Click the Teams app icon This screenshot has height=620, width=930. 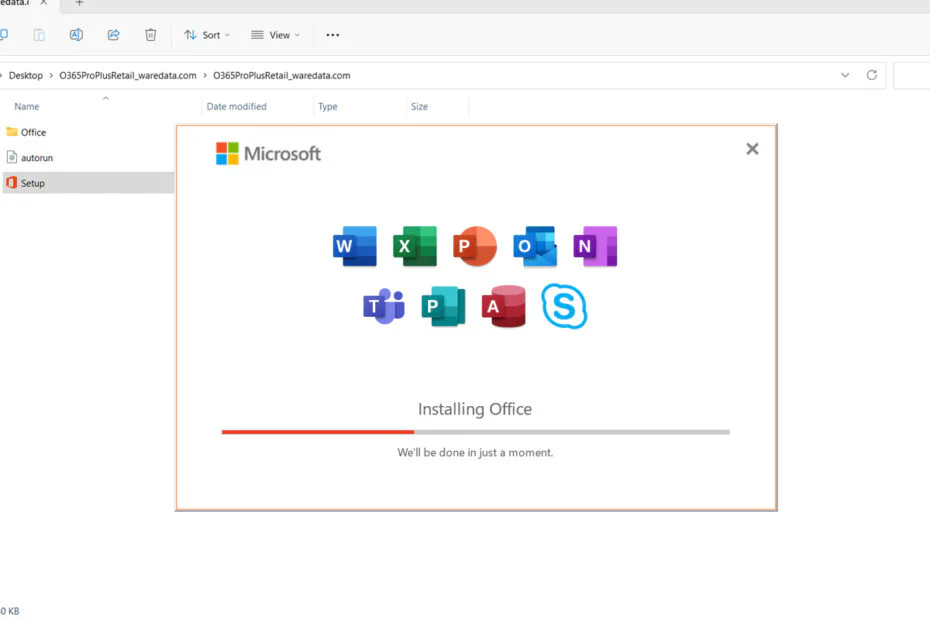point(384,306)
